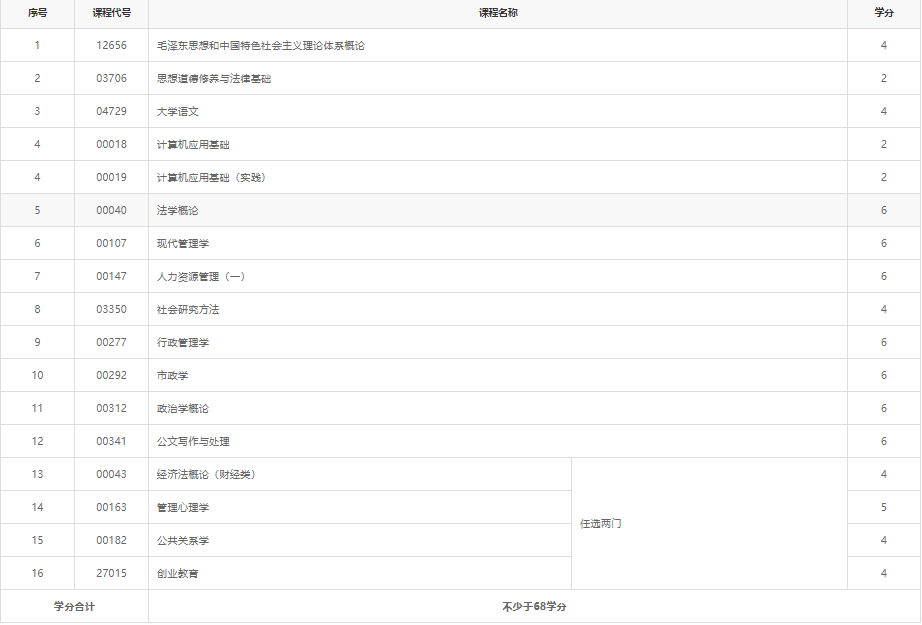Image resolution: width=922 pixels, height=625 pixels.
Task: Click the 不少于68学分 total cell
Action: pos(534,606)
